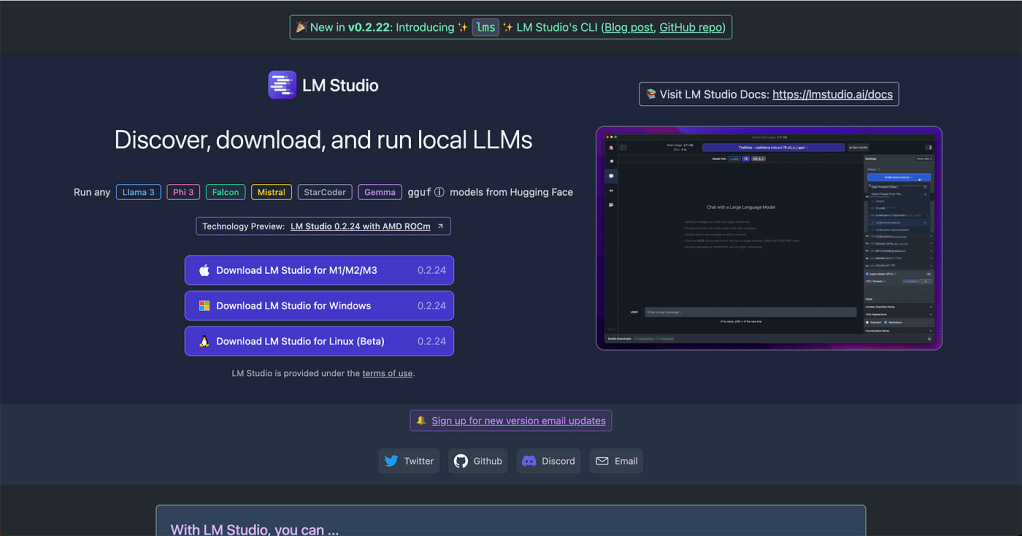Click the Apple icon on the M1/M2/M3 download button
The width and height of the screenshot is (1022, 536).
pyautogui.click(x=204, y=270)
